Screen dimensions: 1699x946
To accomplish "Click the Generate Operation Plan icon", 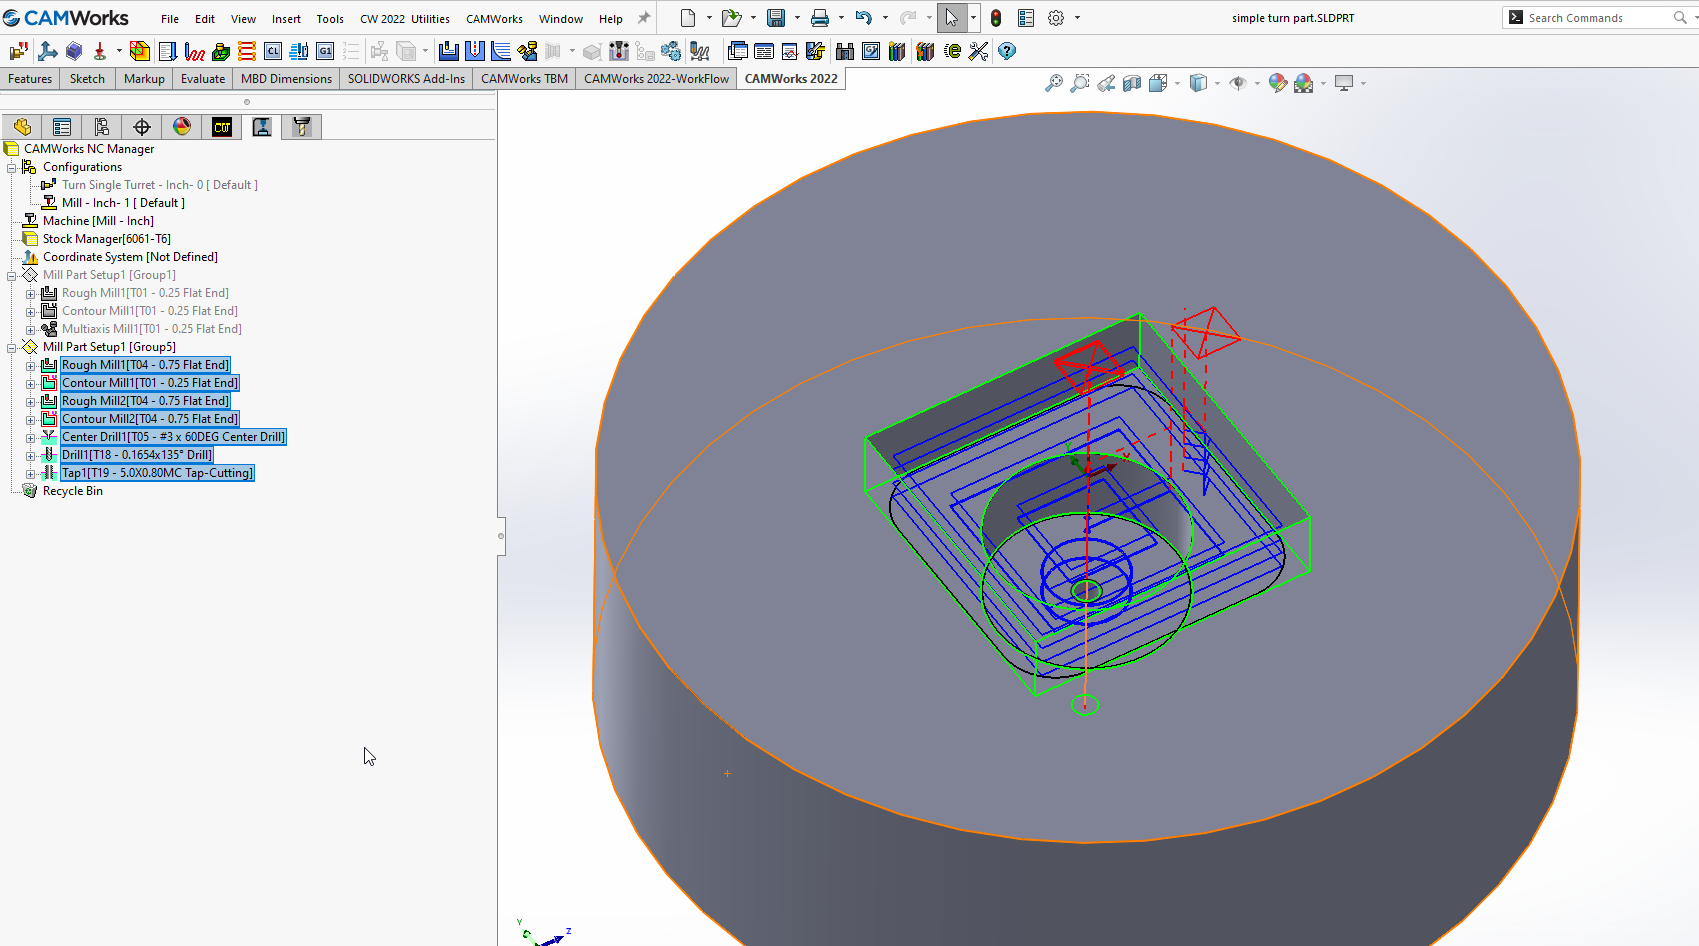I will point(168,51).
